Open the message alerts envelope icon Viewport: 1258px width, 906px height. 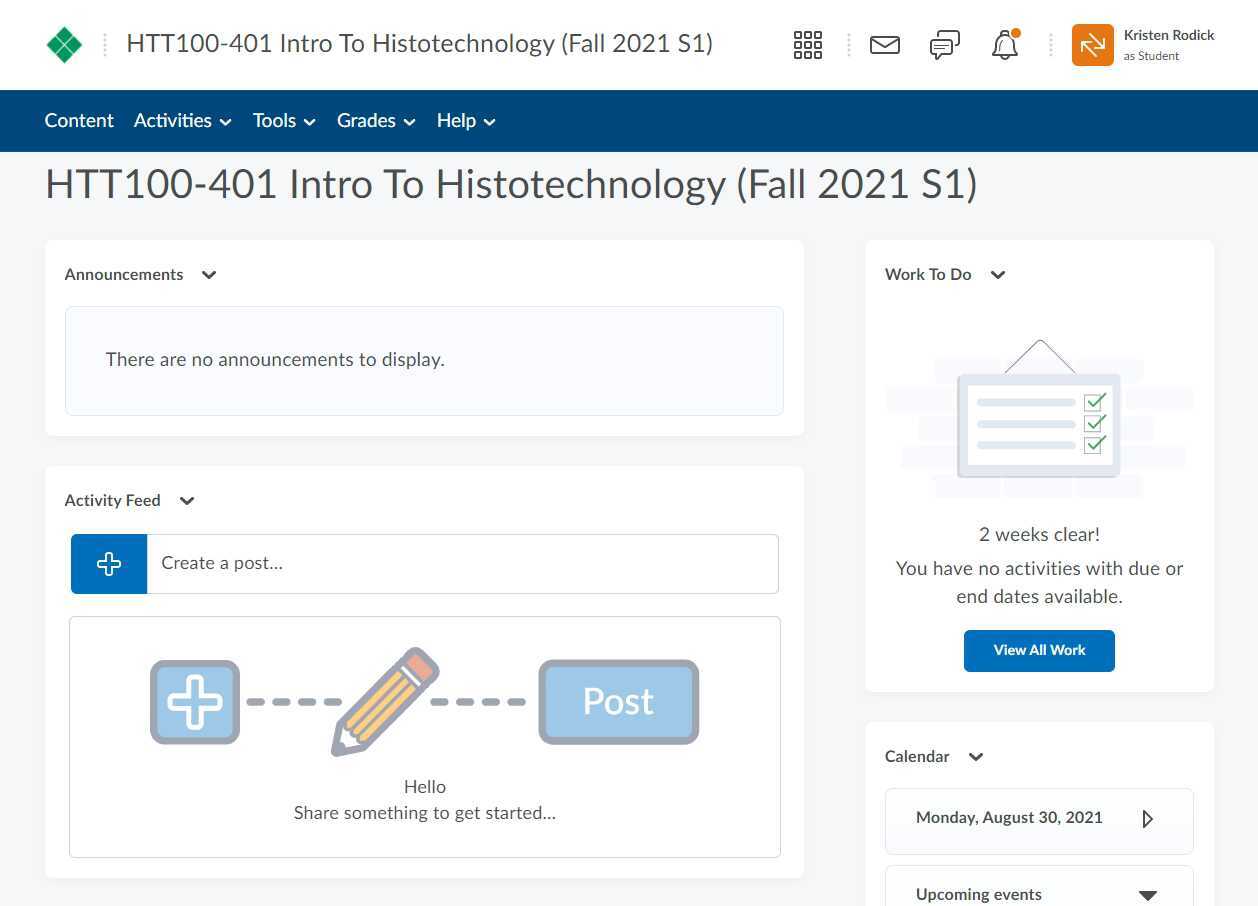[885, 45]
